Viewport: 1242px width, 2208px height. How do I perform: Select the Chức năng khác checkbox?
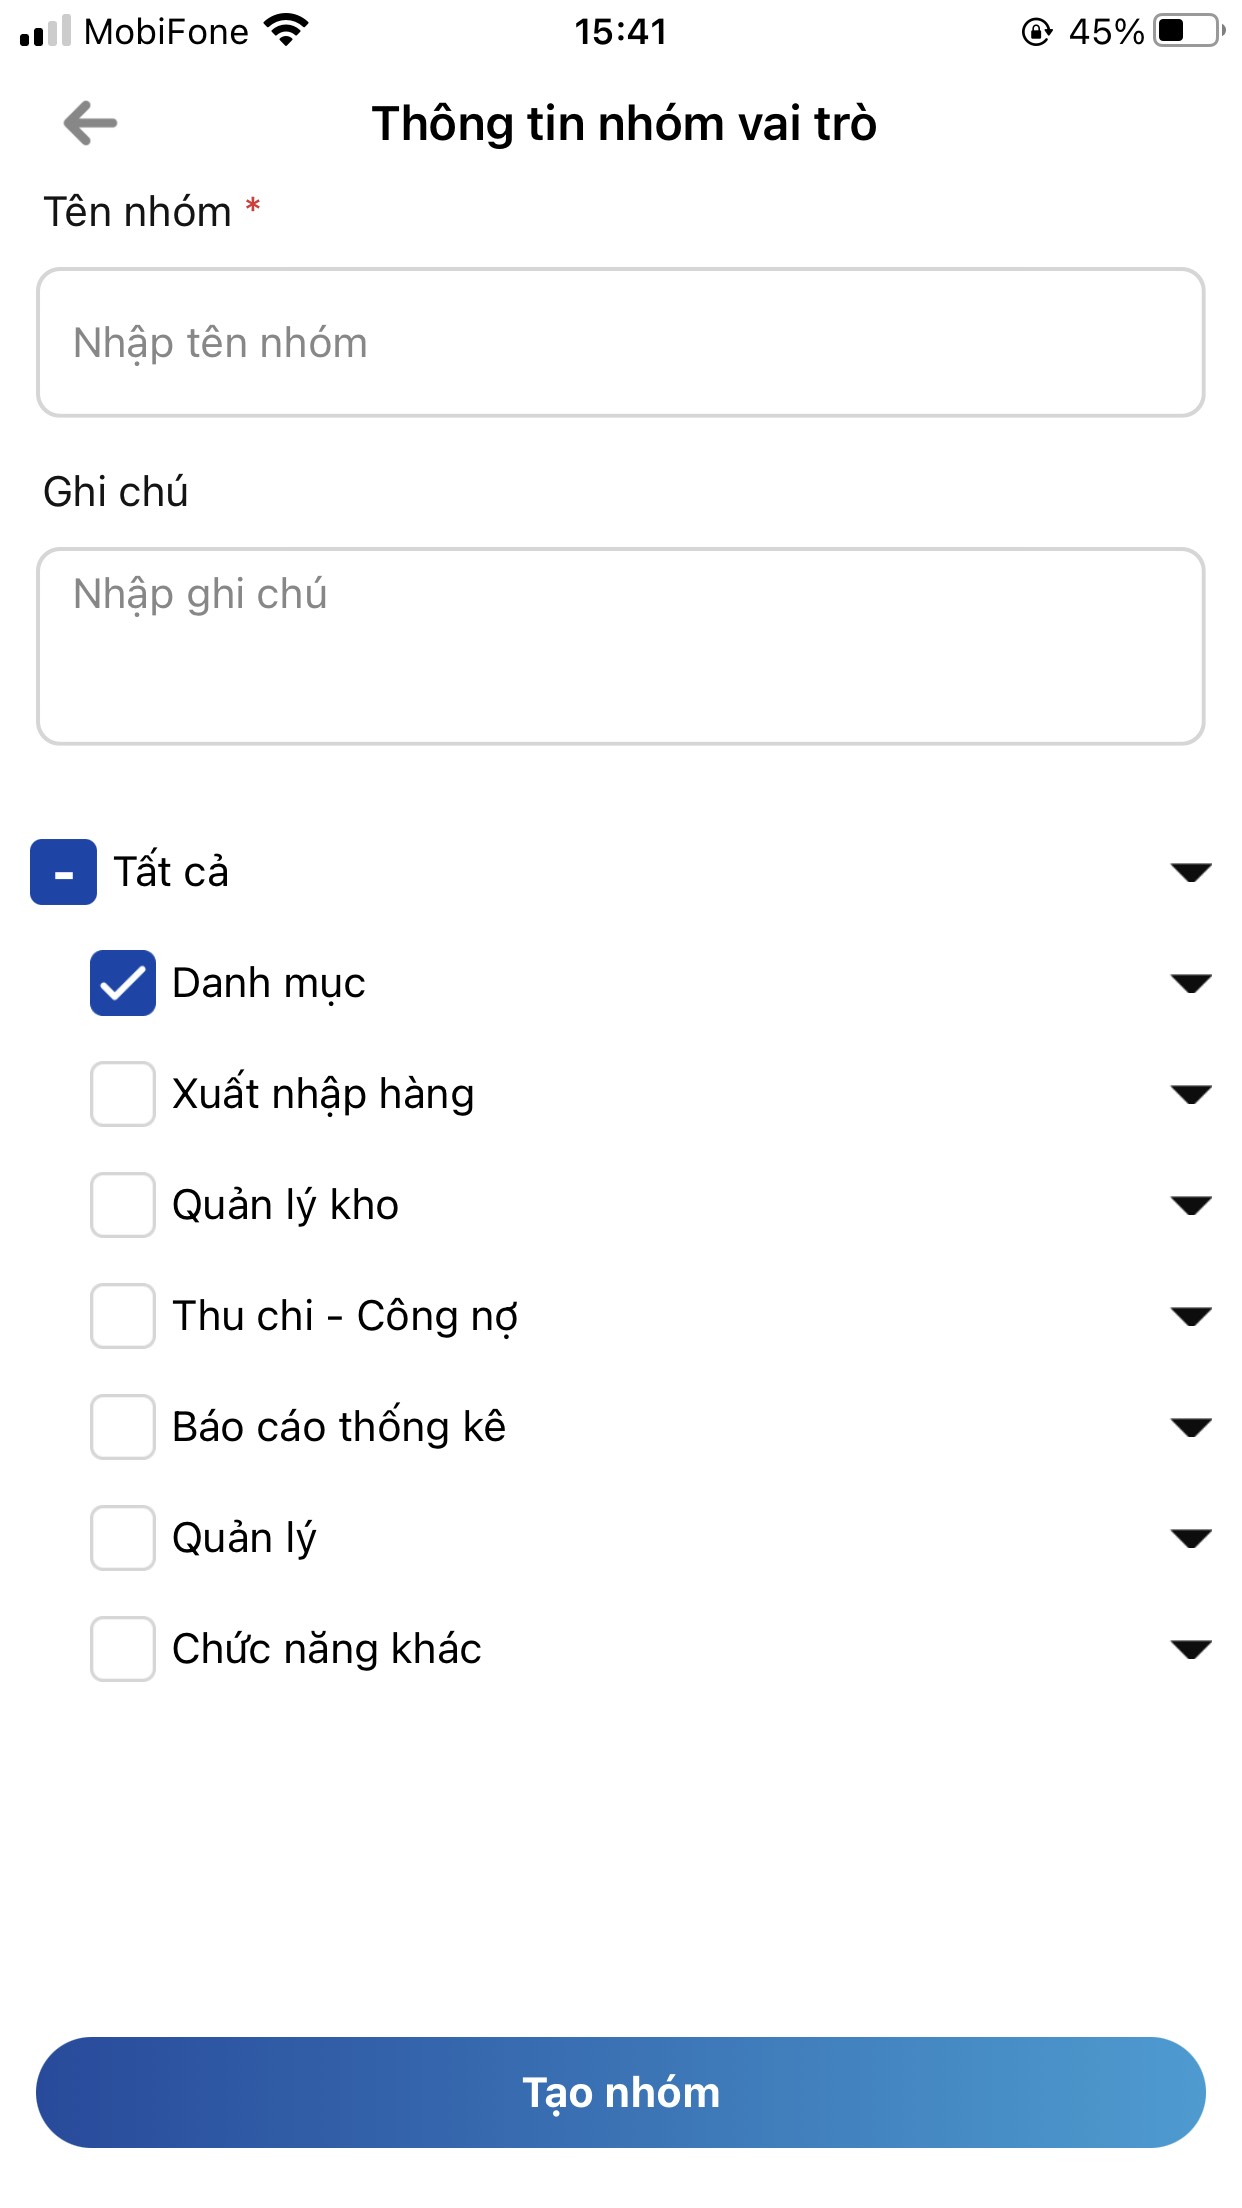click(123, 1649)
